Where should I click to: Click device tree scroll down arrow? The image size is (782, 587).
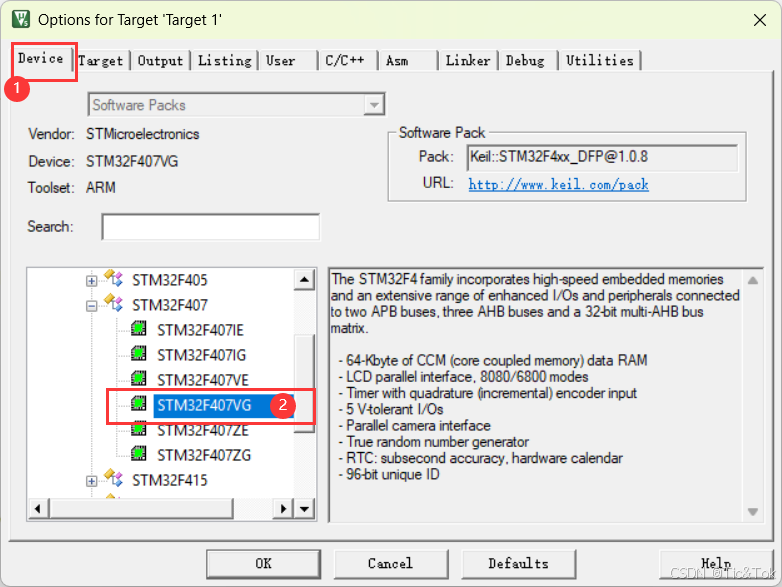click(x=304, y=509)
